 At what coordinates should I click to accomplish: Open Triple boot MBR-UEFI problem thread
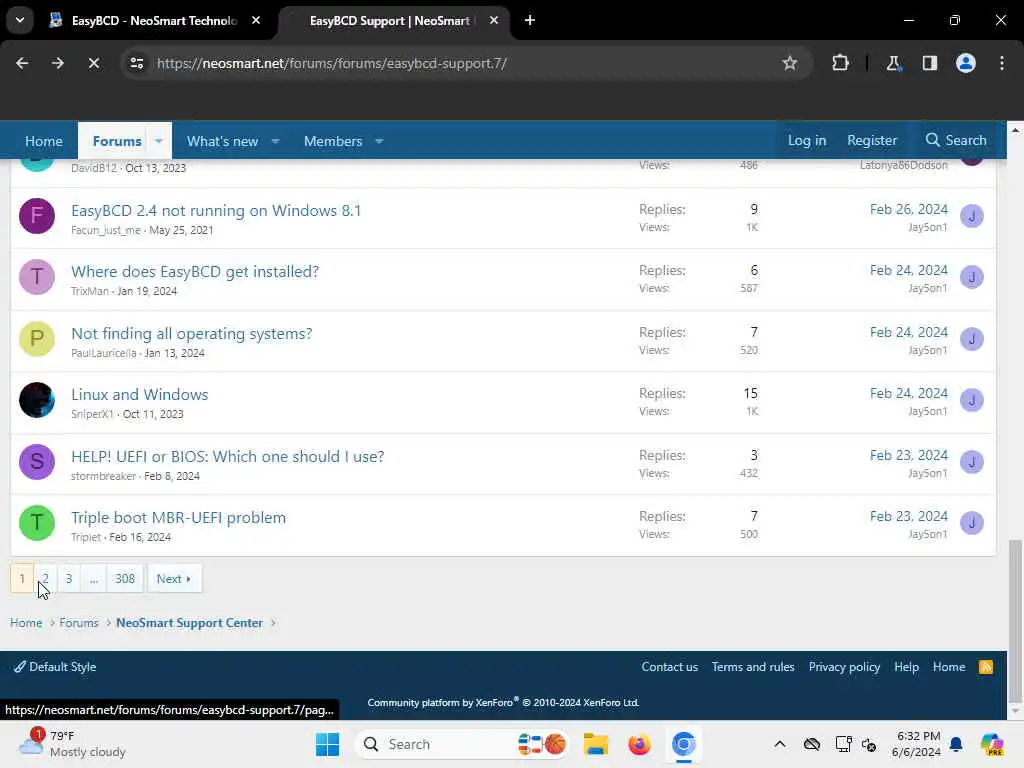coord(178,517)
